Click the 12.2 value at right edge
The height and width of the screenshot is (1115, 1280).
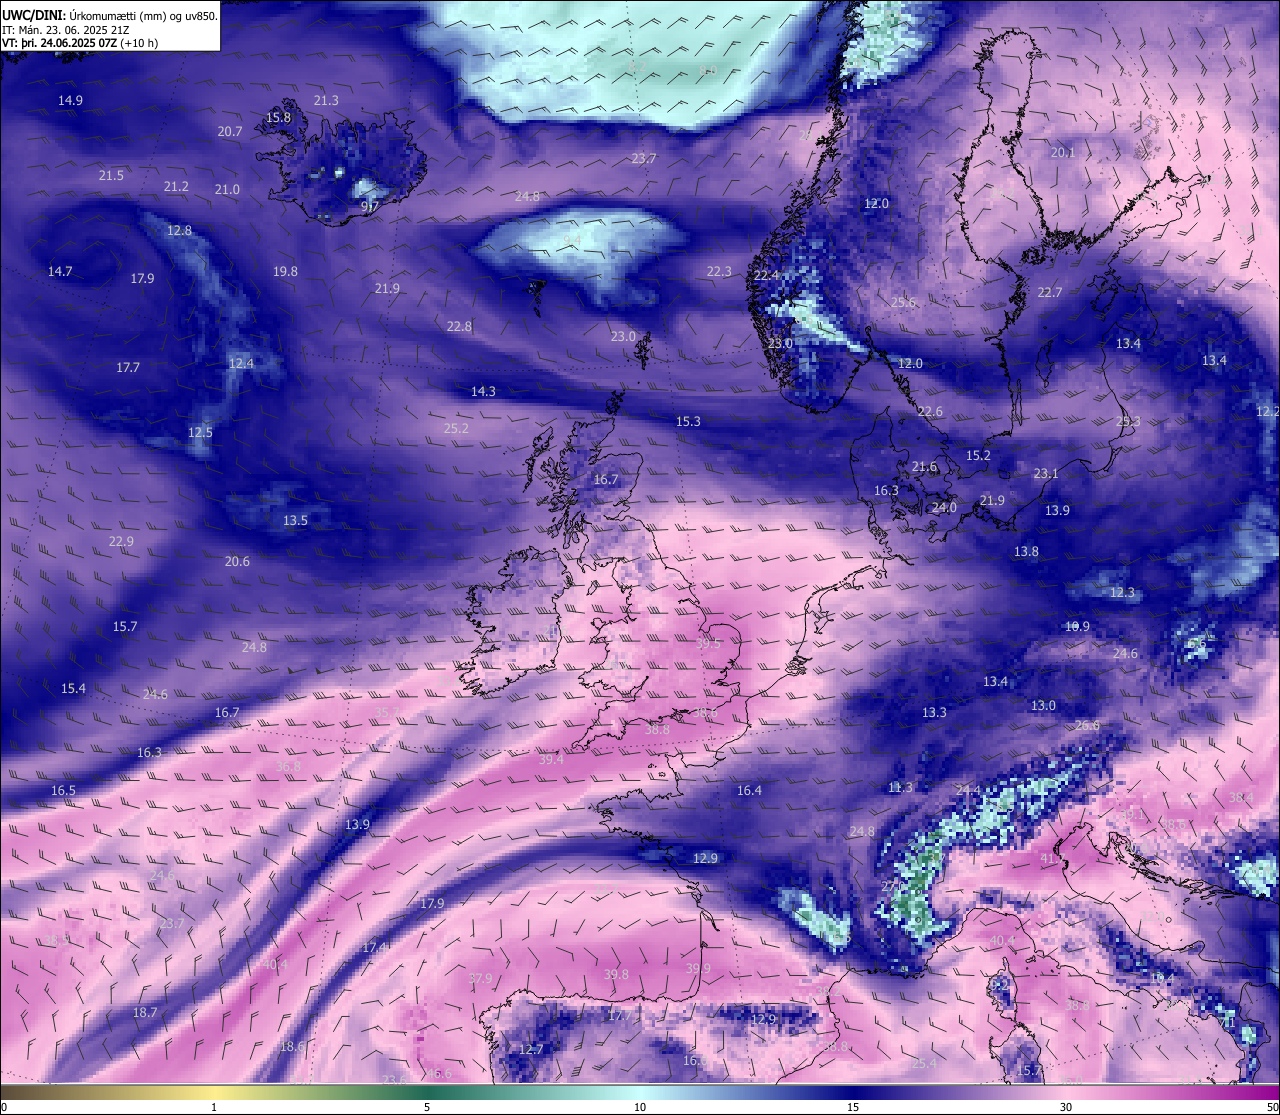coord(1267,411)
